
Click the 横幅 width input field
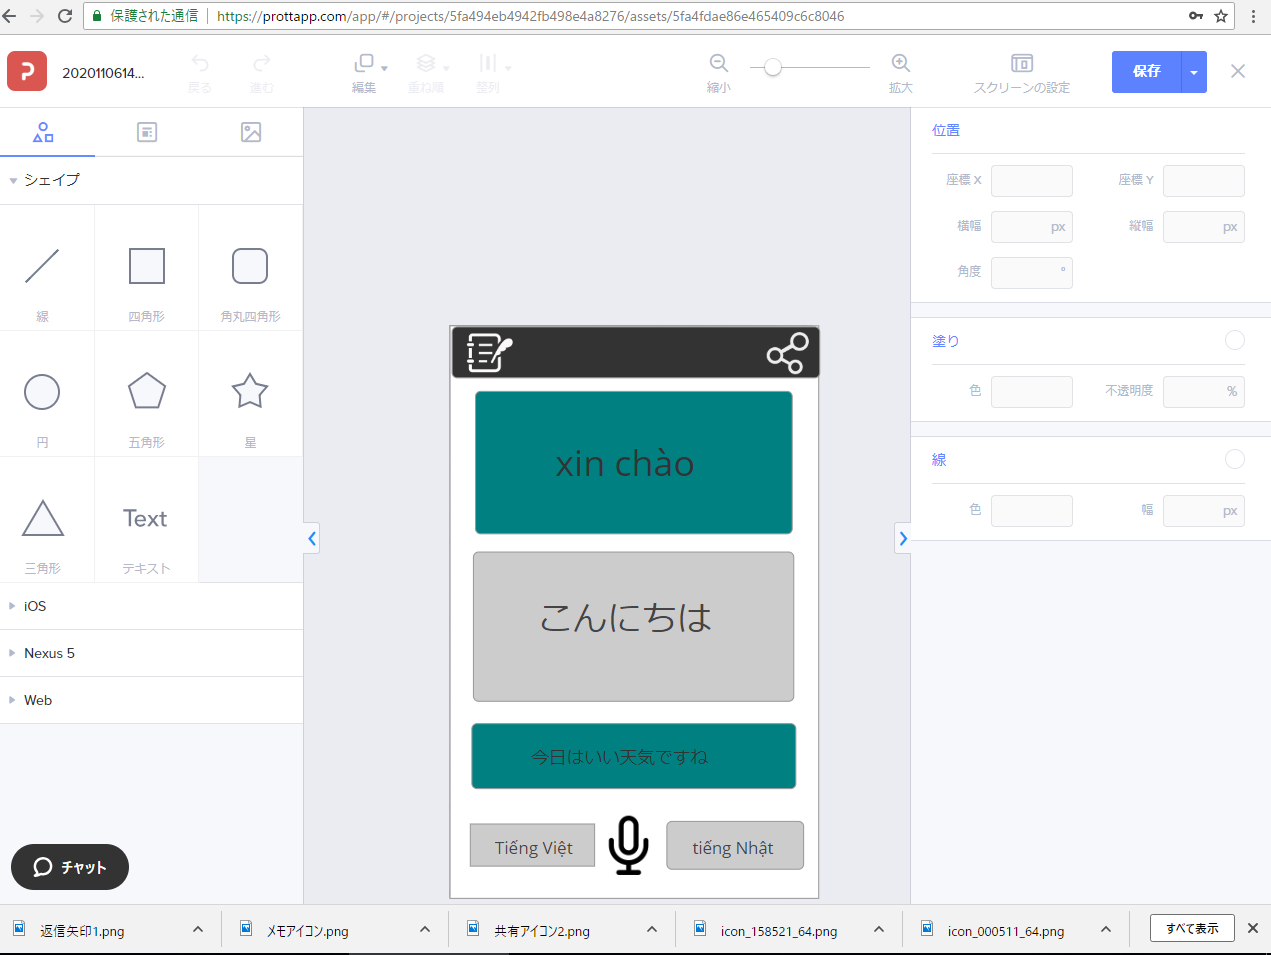click(x=1032, y=227)
